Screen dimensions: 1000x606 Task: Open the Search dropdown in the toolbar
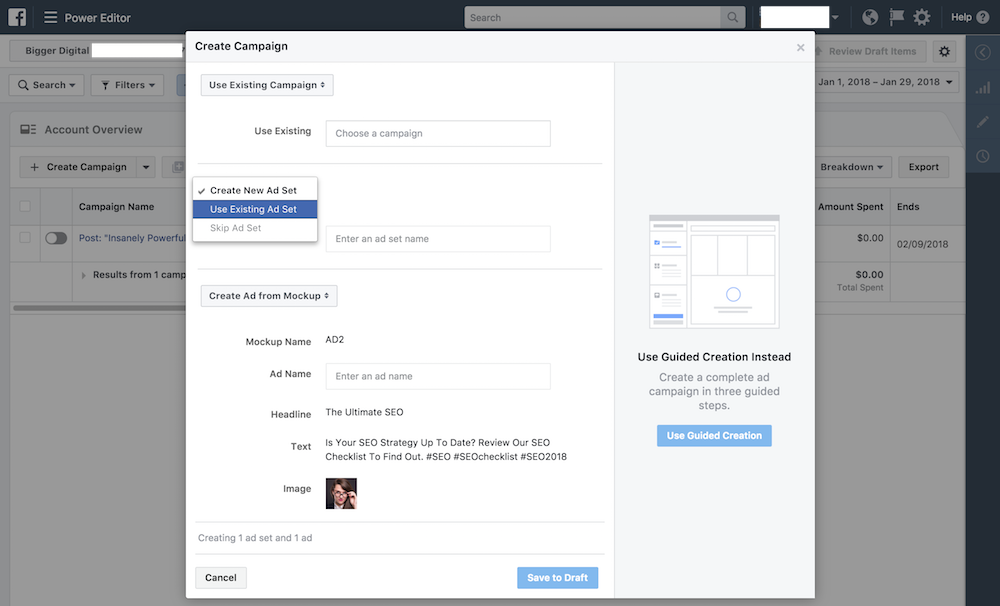pyautogui.click(x=47, y=85)
